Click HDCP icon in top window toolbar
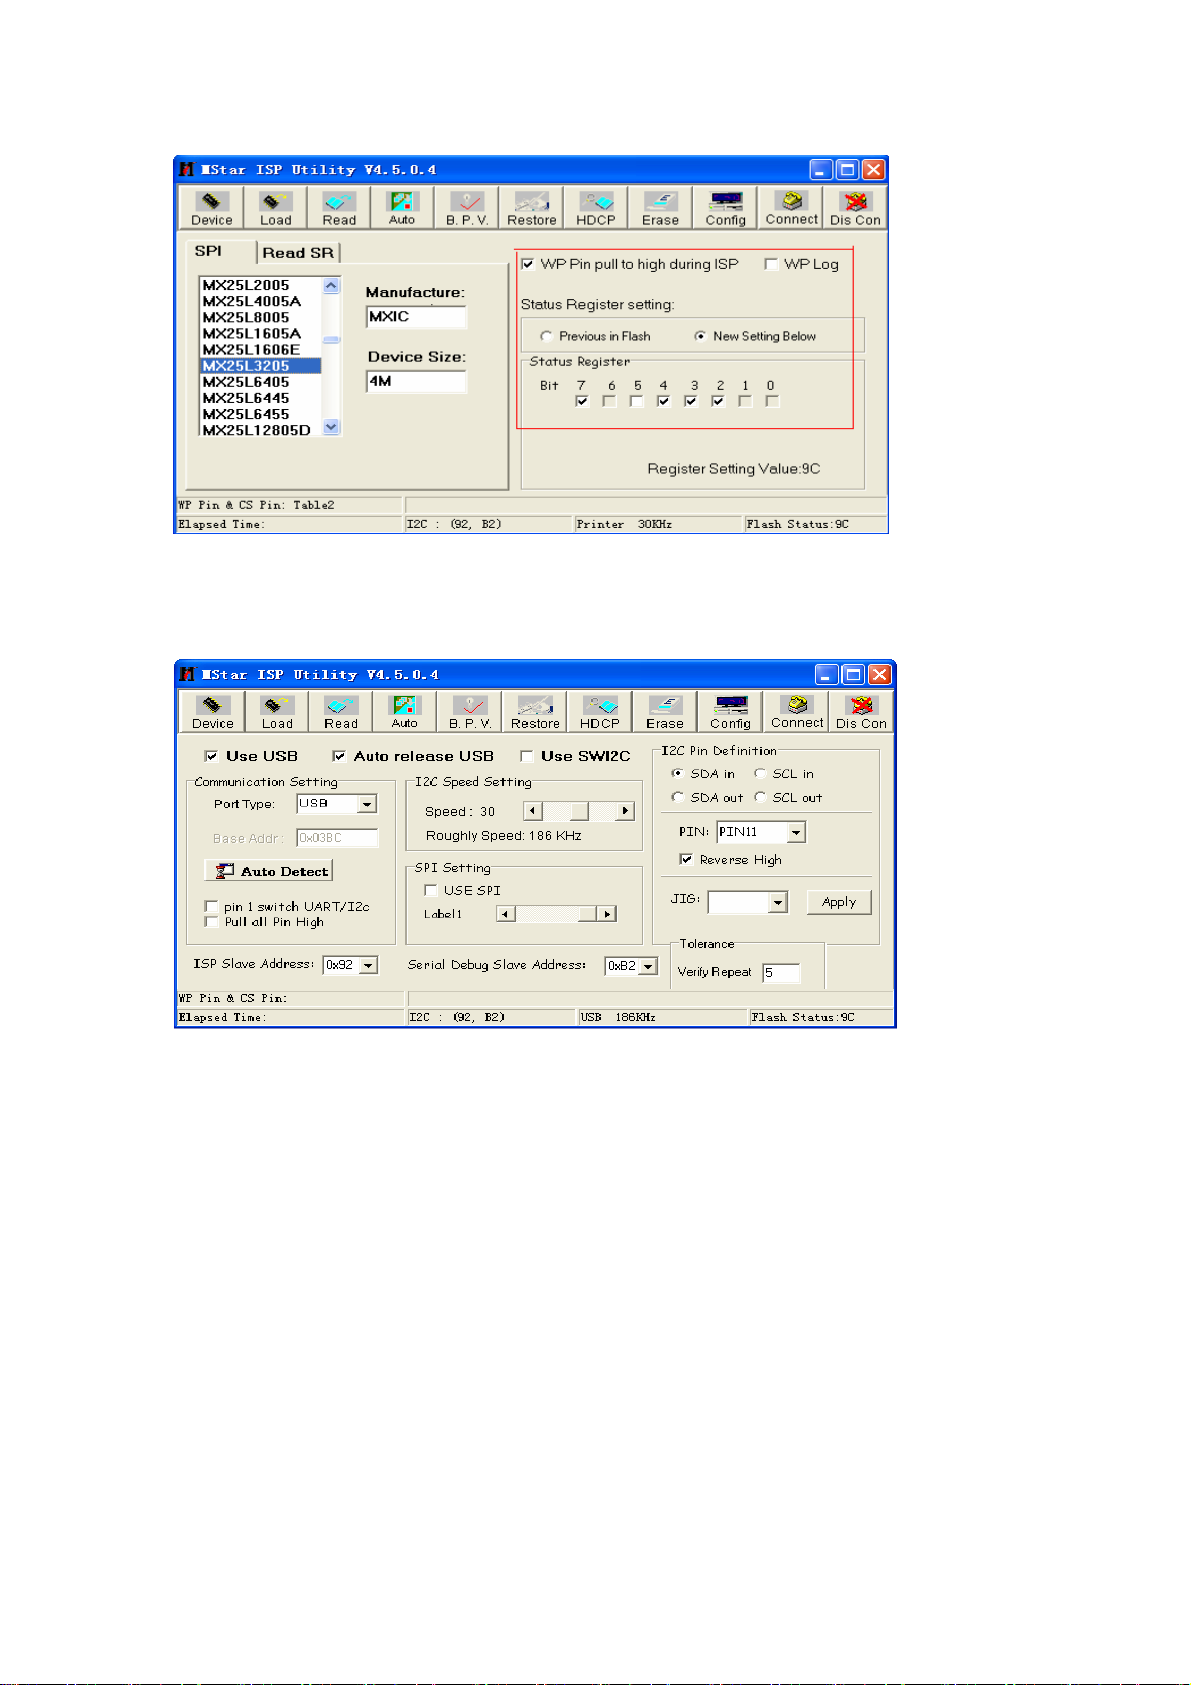1191x1685 pixels. point(596,208)
